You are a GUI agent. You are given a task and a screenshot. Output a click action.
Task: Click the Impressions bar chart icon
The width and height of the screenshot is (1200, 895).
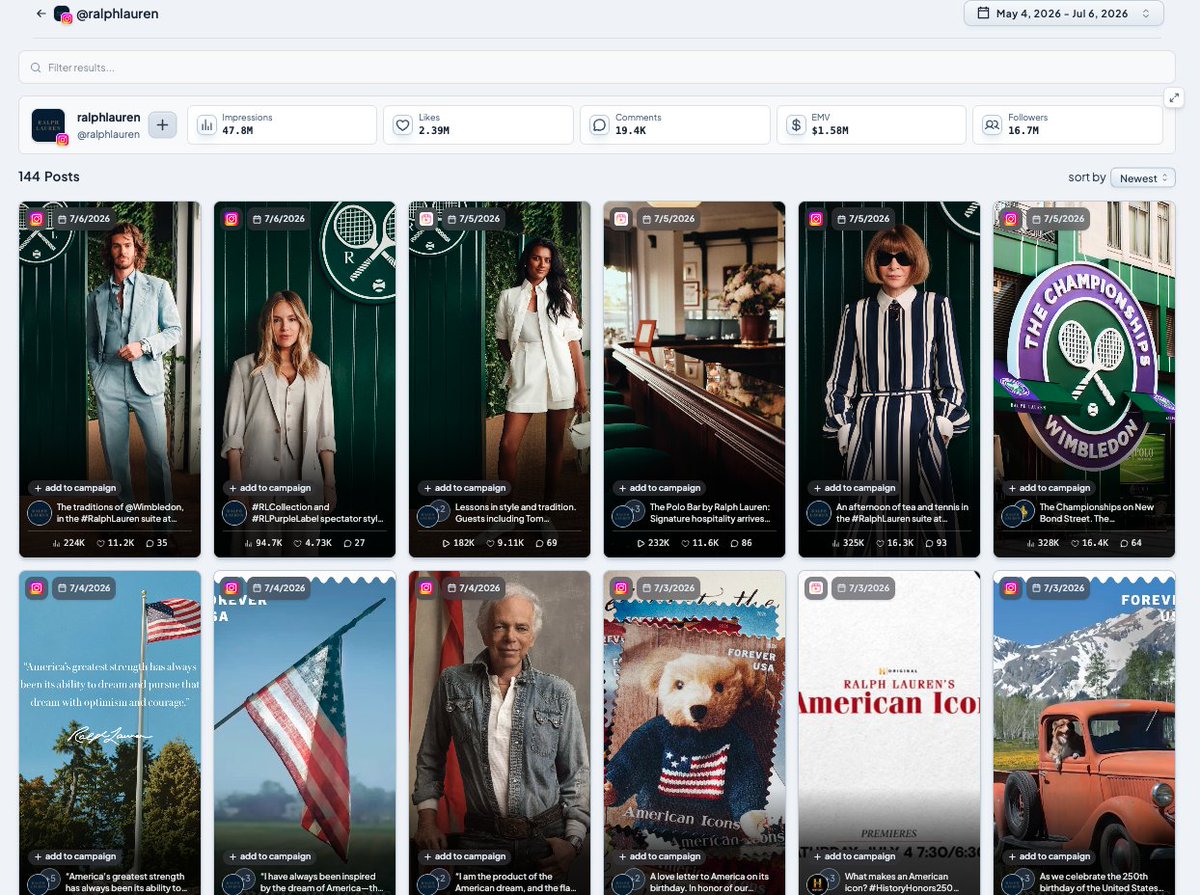click(x=207, y=125)
